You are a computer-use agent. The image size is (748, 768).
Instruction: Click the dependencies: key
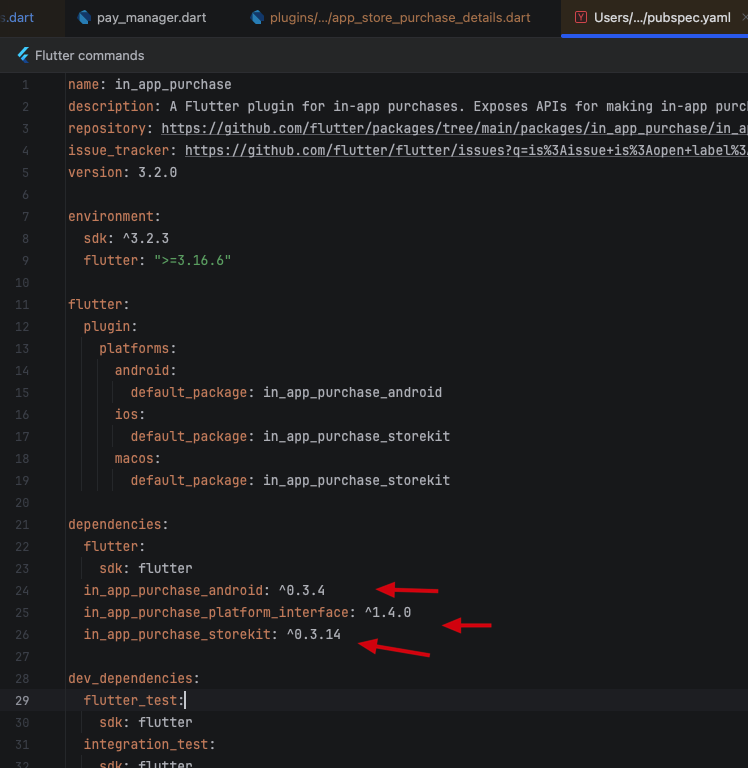tap(118, 525)
